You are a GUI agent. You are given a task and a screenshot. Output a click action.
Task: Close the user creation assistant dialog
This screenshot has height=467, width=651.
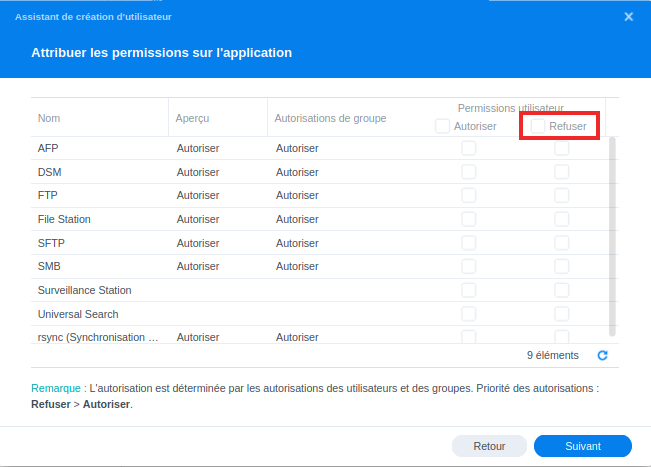coord(628,17)
